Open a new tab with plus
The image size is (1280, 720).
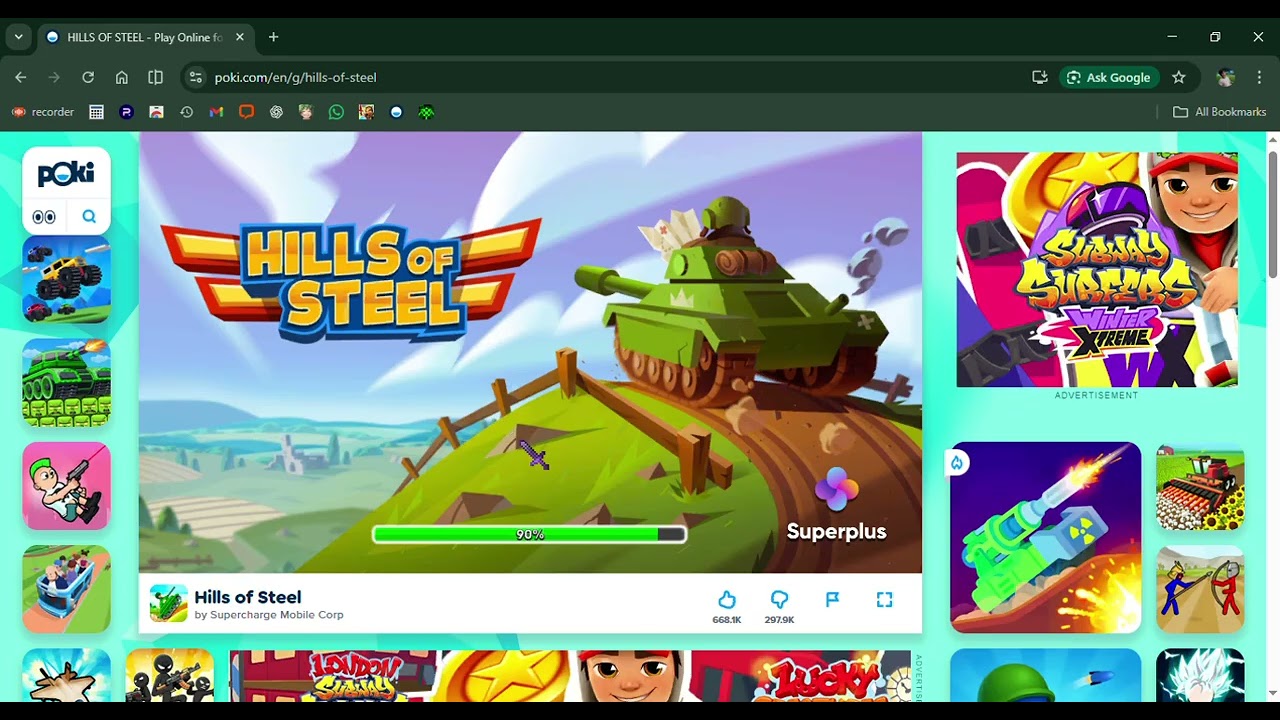pos(273,37)
